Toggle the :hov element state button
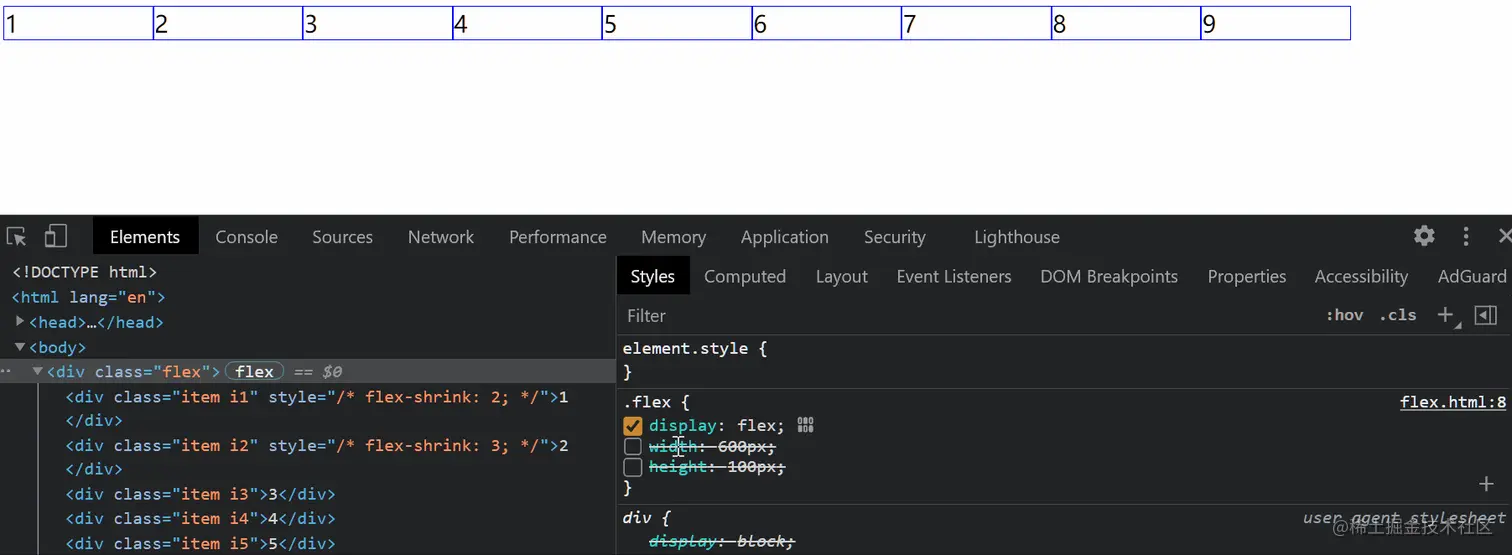 pos(1344,315)
